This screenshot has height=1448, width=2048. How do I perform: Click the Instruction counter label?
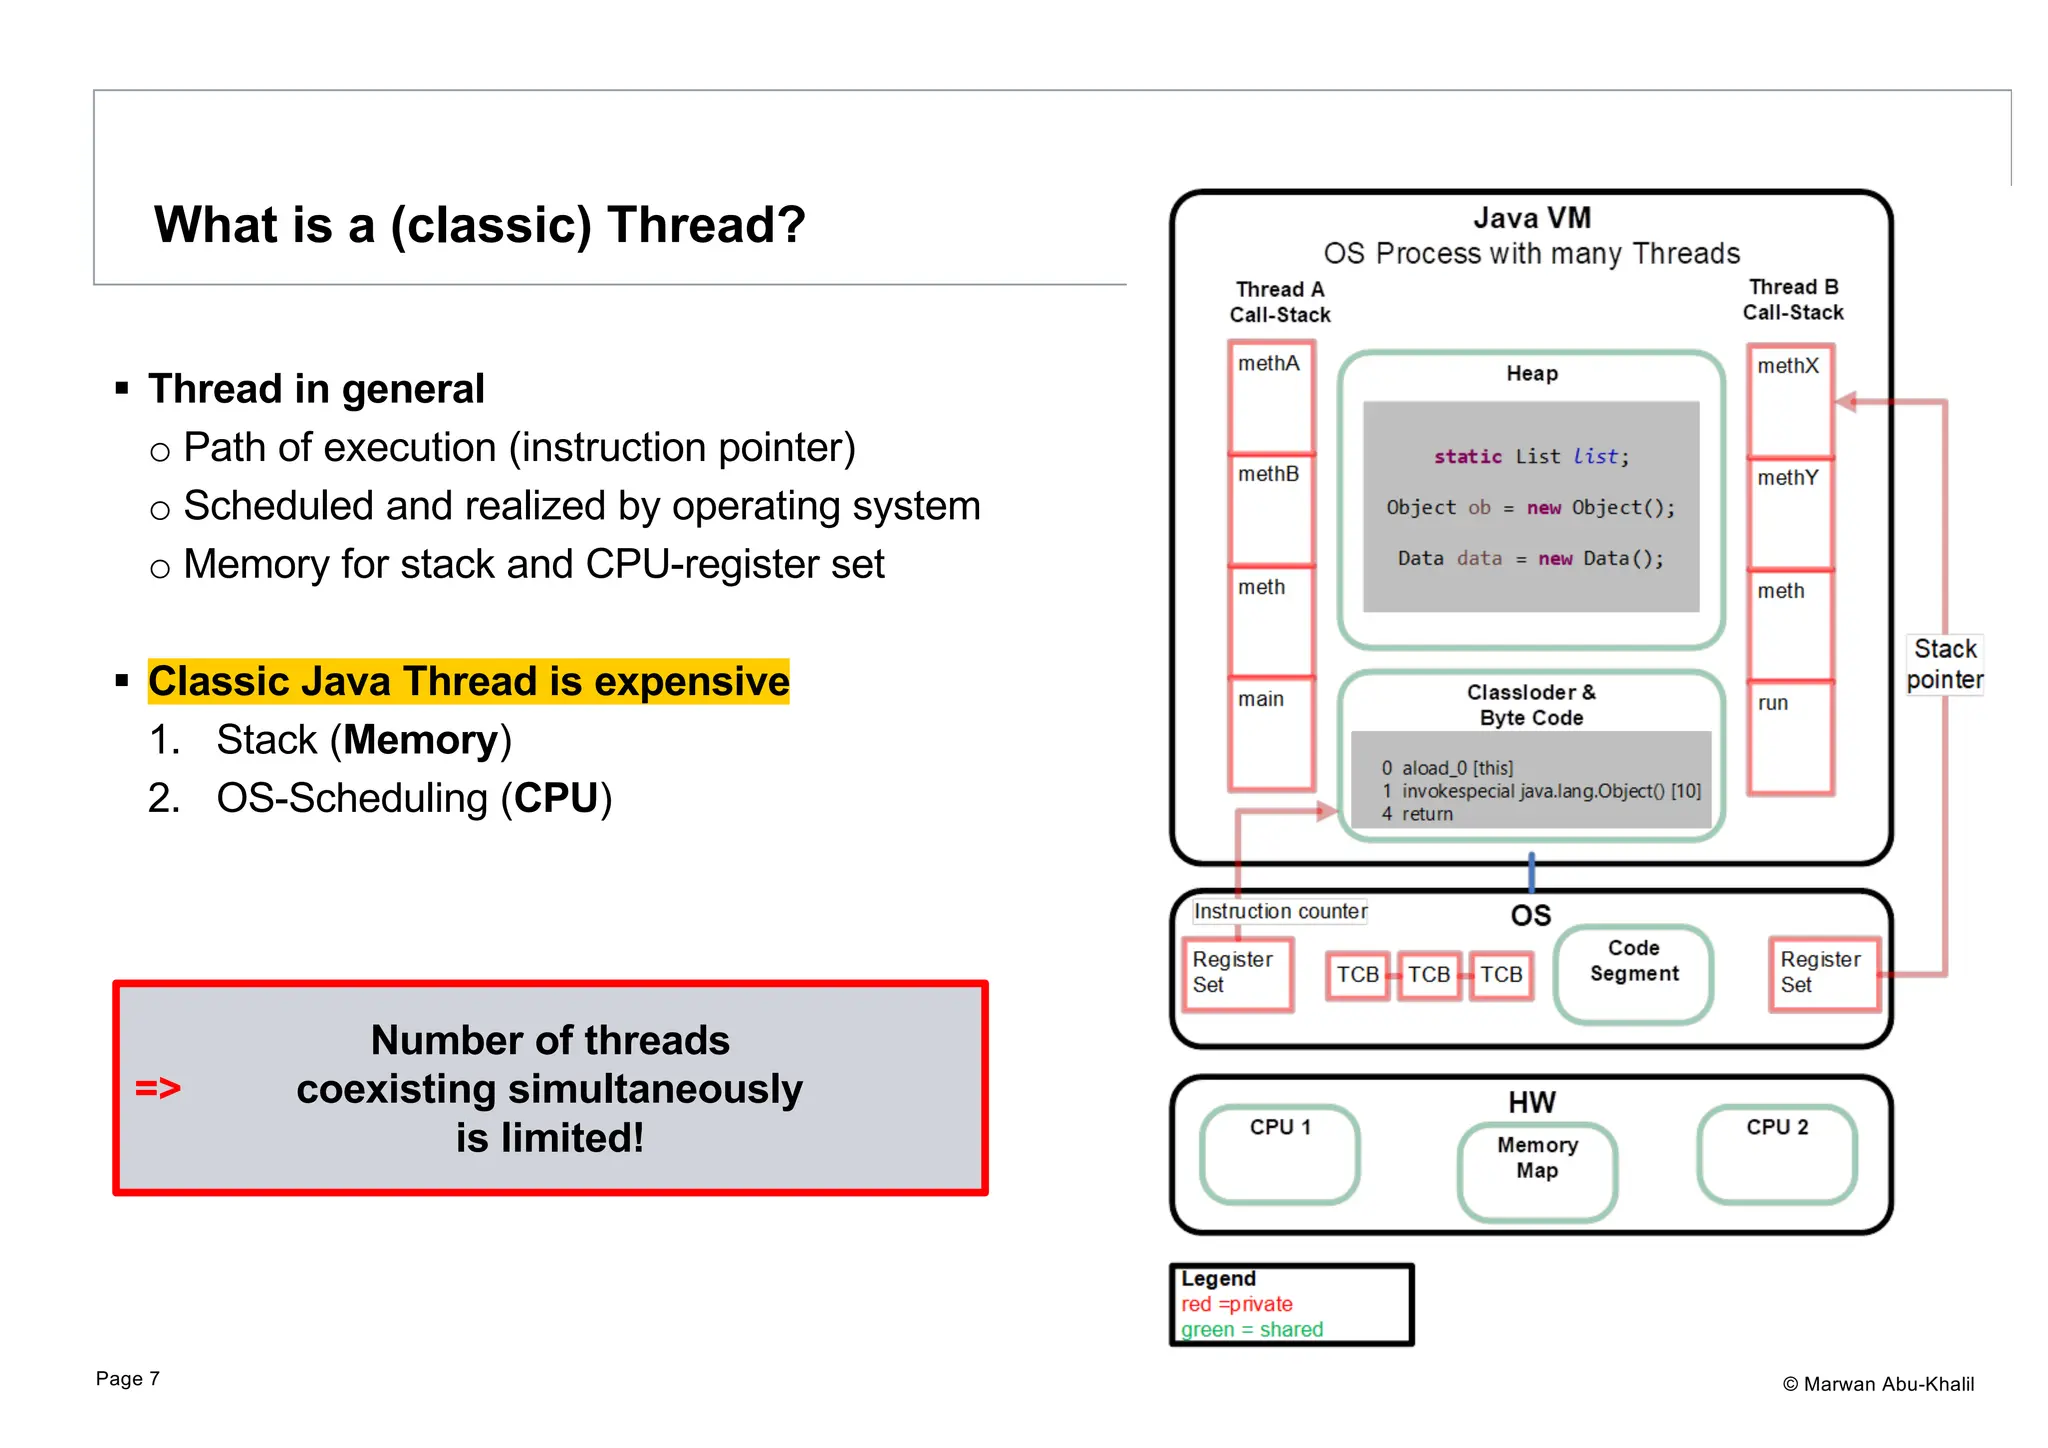tap(1279, 911)
